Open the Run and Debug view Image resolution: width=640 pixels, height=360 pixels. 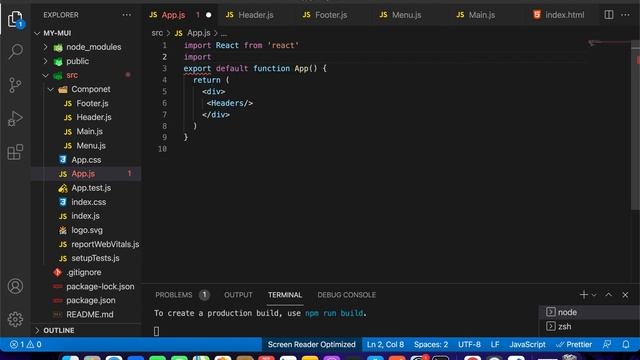[x=15, y=119]
